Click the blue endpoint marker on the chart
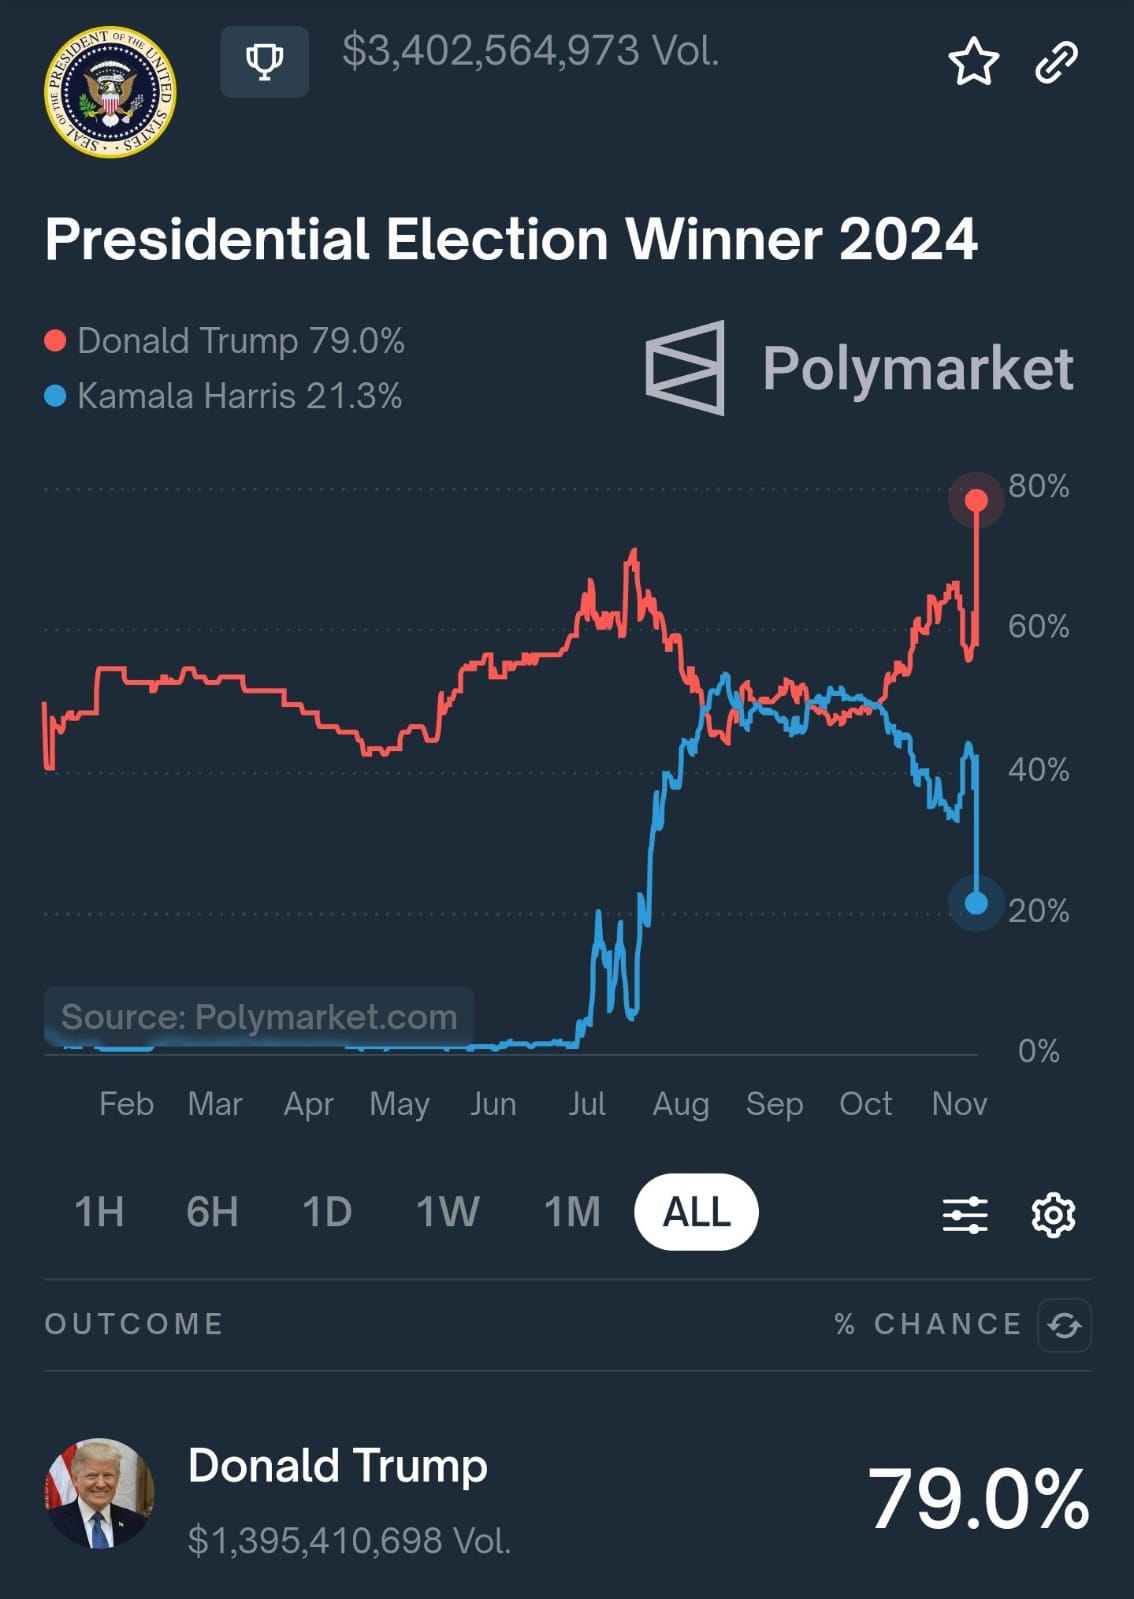Screen dimensions: 1134x1599 976,903
